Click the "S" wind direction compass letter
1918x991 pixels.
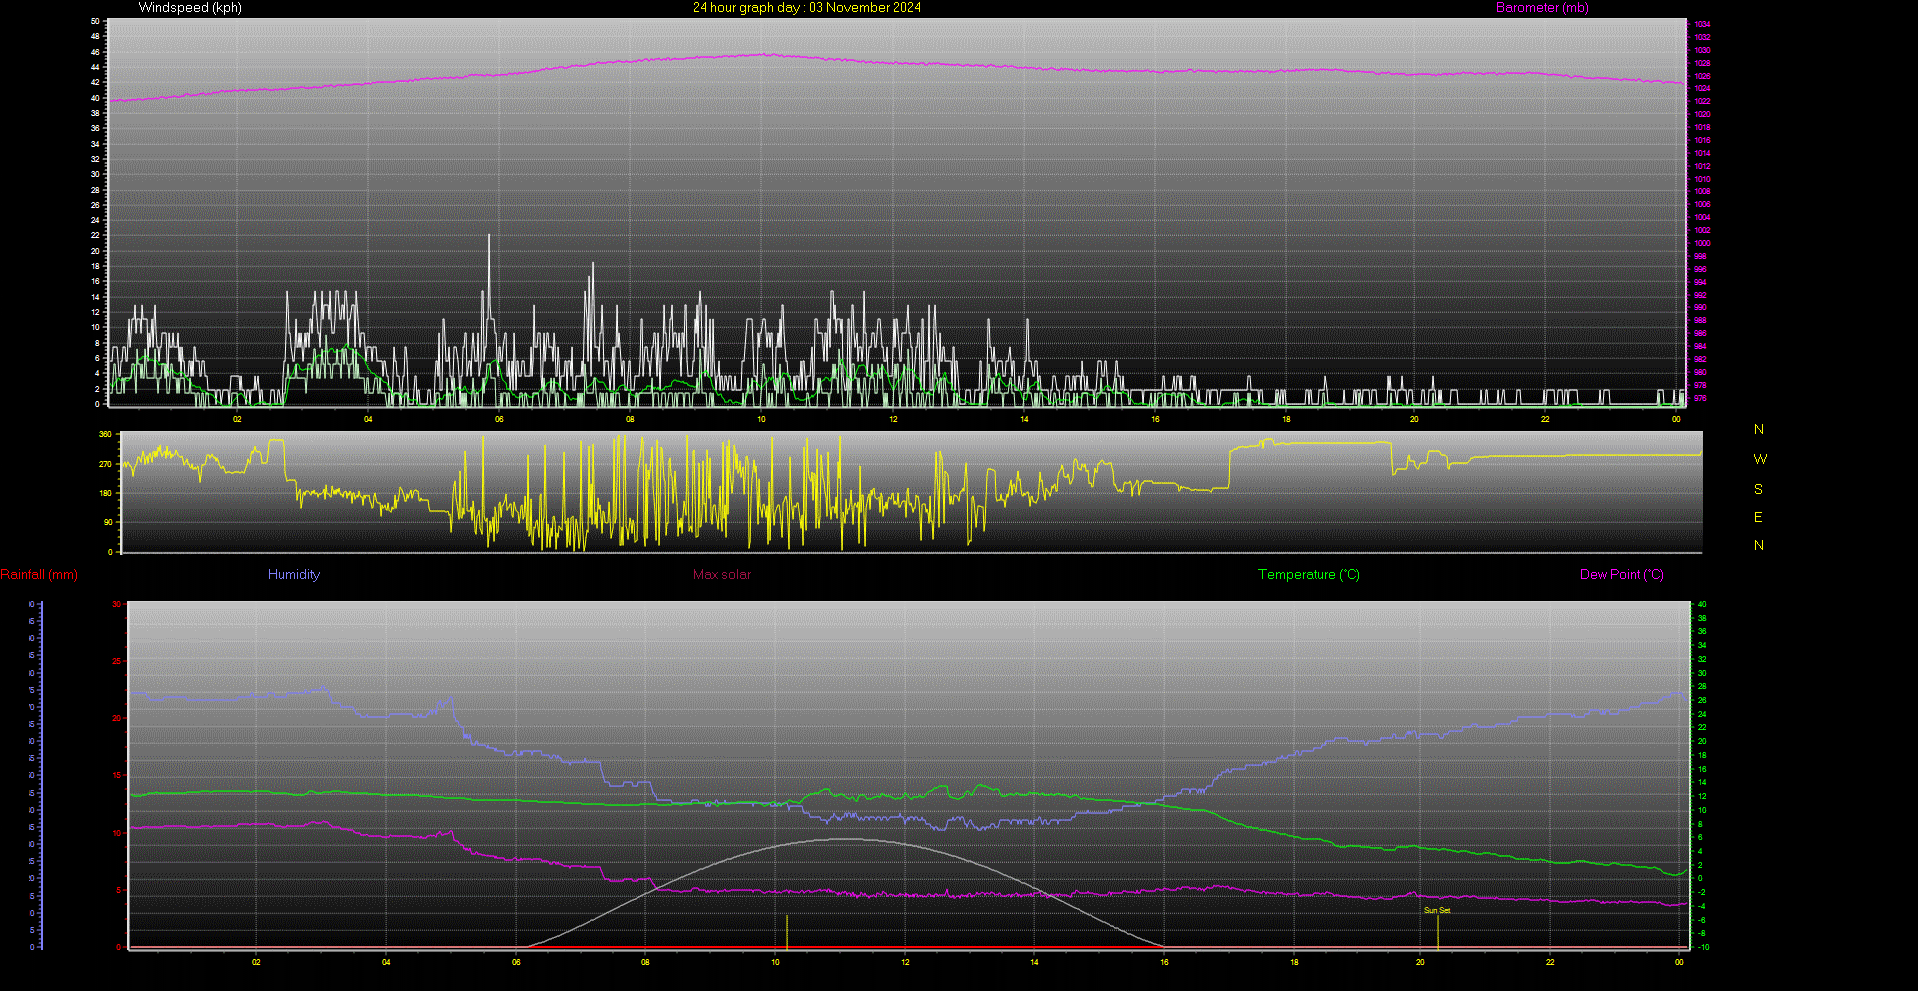1759,489
